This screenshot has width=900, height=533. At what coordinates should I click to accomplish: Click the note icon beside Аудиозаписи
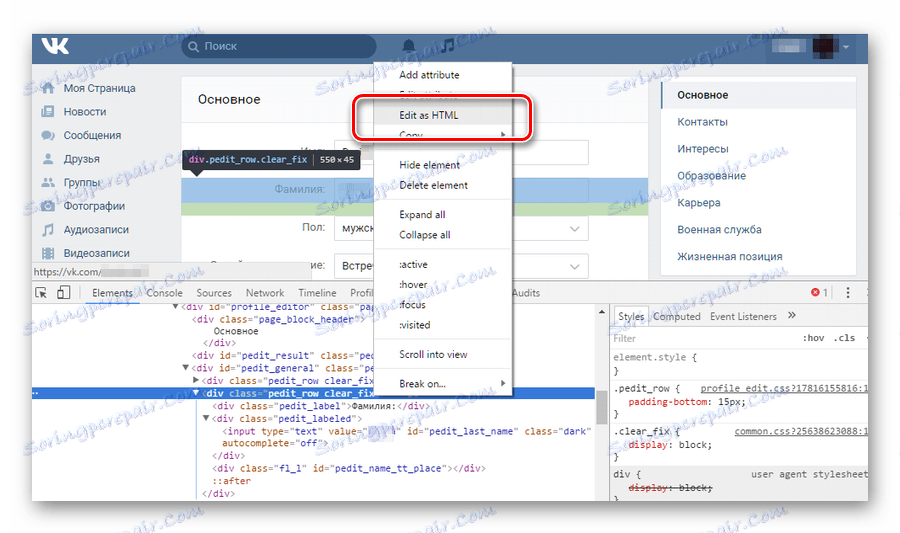pos(48,229)
